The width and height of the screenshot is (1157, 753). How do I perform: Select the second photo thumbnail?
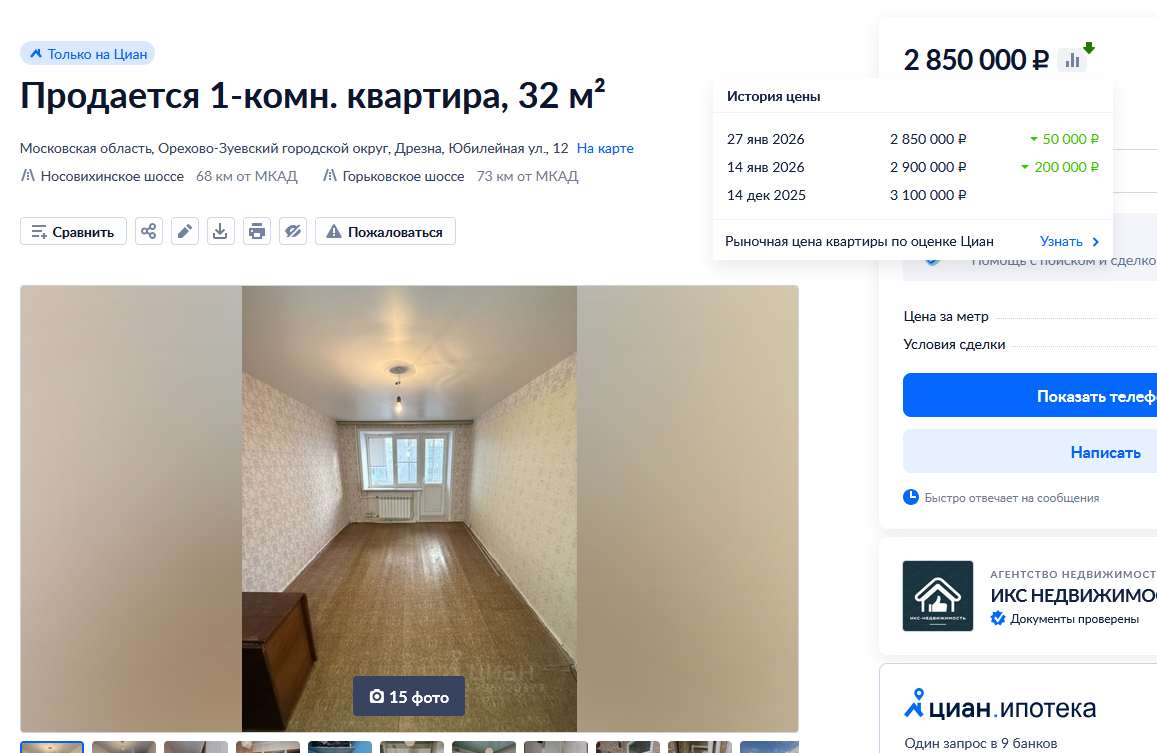click(x=124, y=747)
